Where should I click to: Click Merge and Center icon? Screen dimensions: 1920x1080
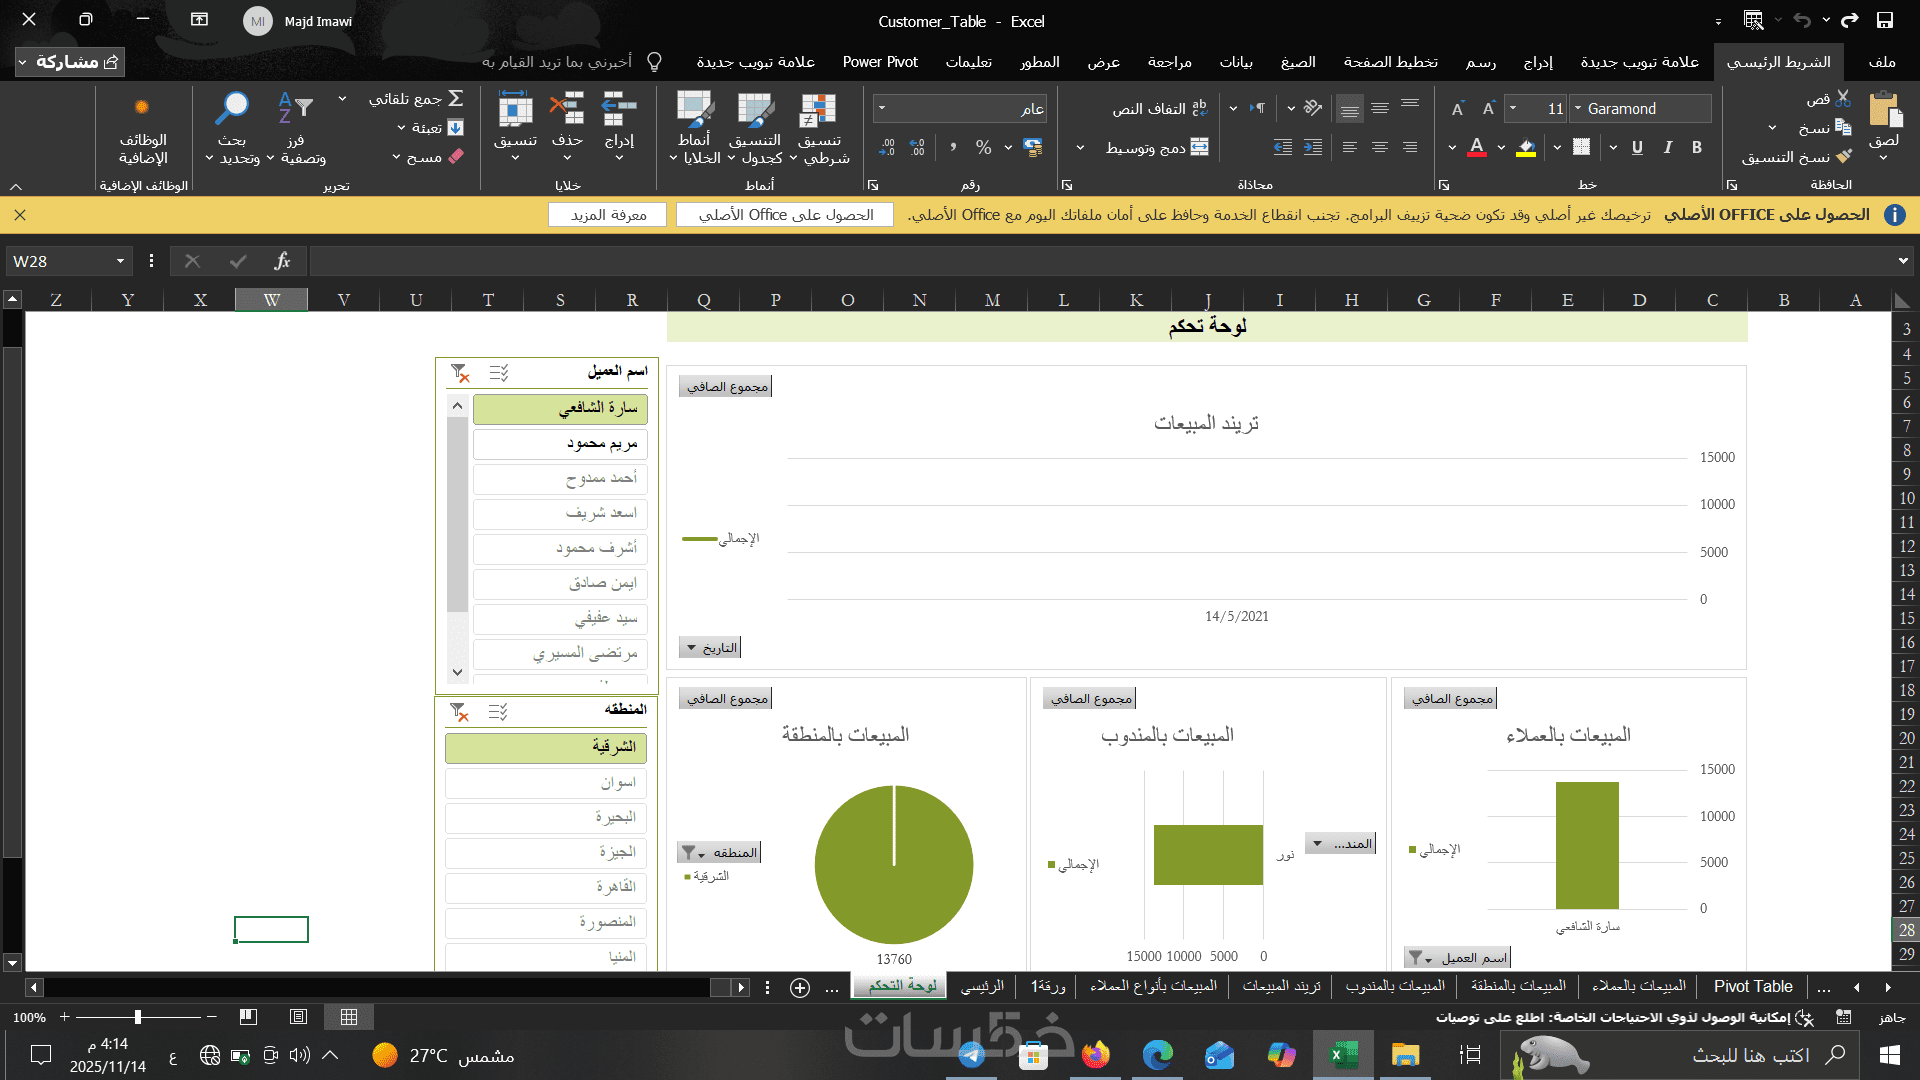[1200, 147]
